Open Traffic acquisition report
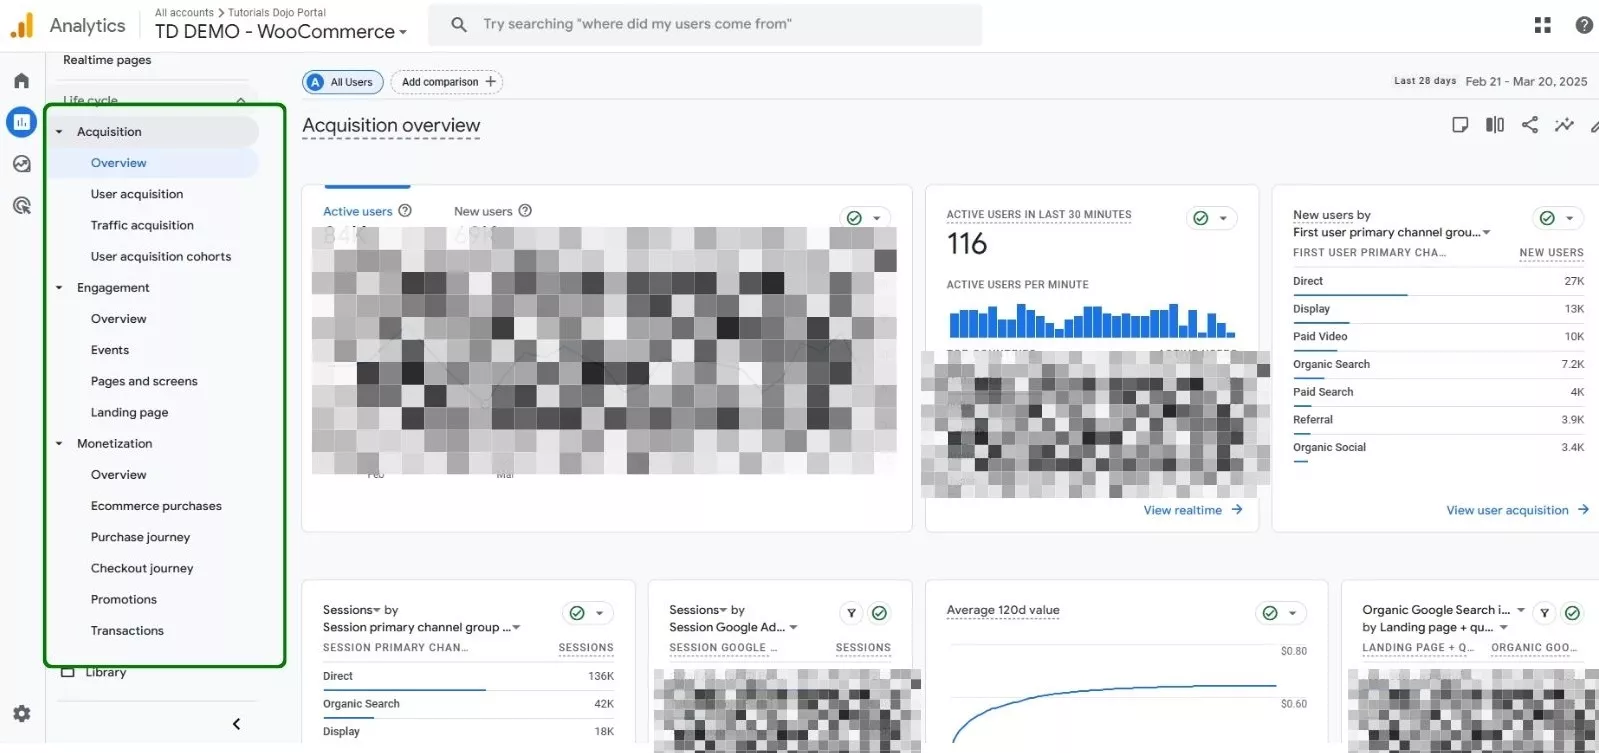Viewport: 1599px width, 753px height. [x=142, y=225]
